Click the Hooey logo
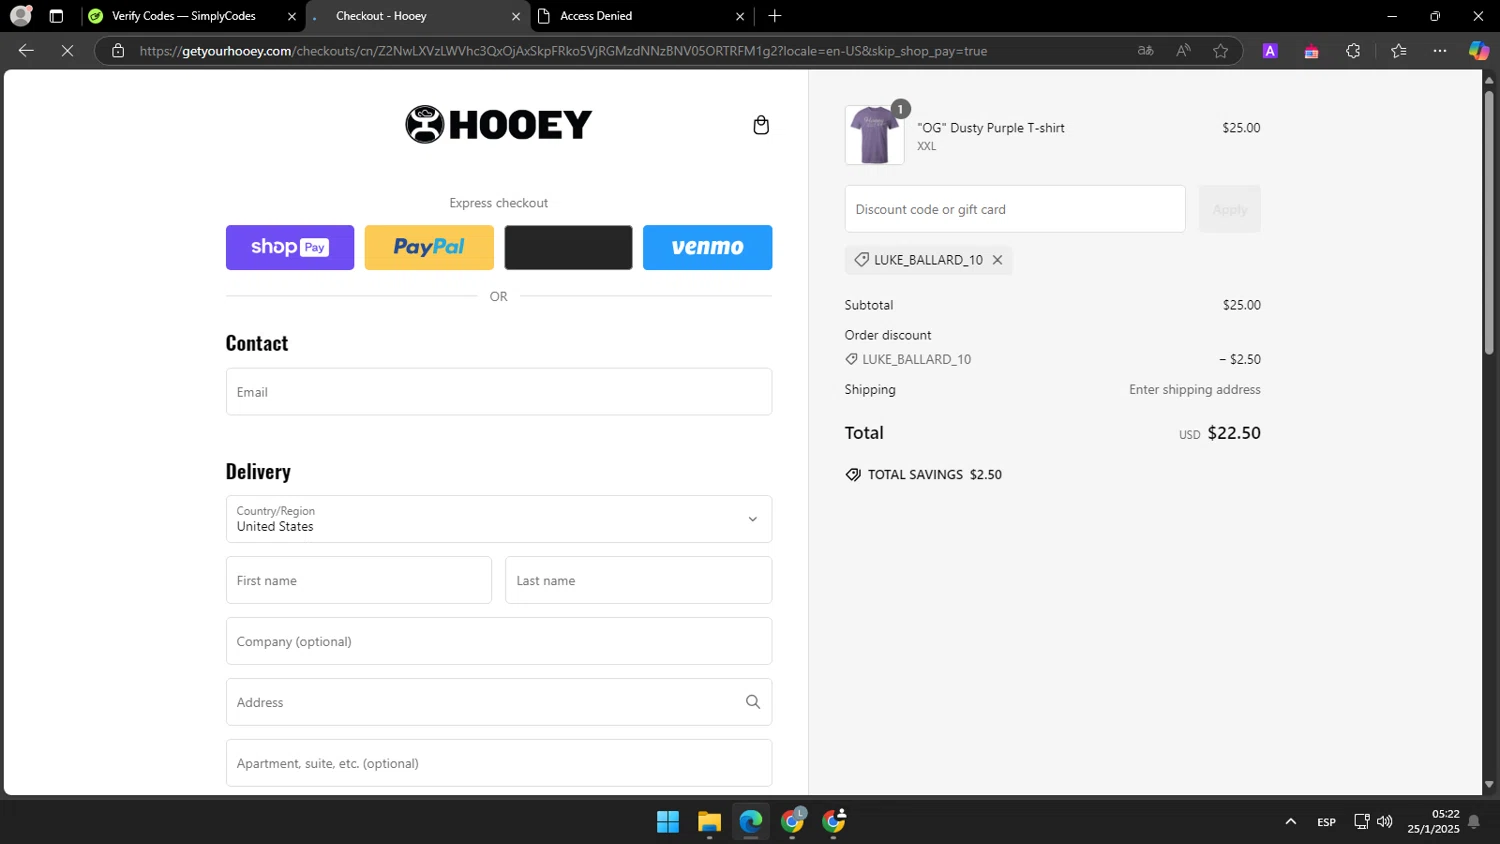Image resolution: width=1500 pixels, height=844 pixels. pos(499,125)
